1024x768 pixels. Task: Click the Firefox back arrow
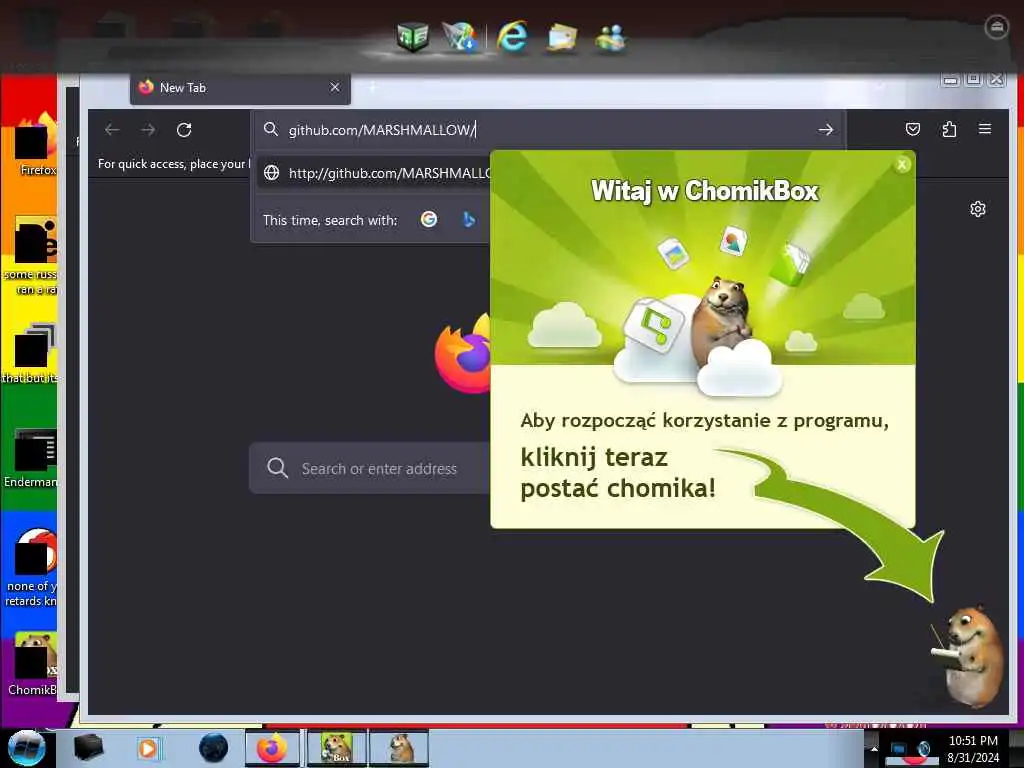coord(112,130)
